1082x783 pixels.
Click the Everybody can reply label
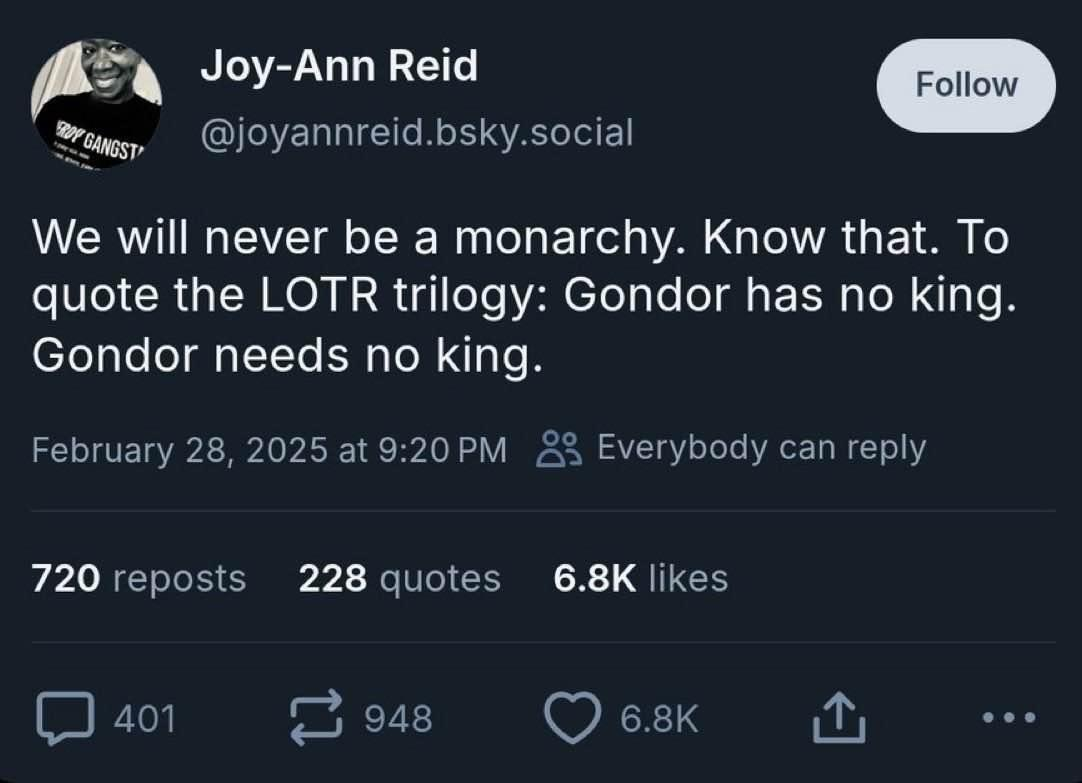[x=761, y=448]
